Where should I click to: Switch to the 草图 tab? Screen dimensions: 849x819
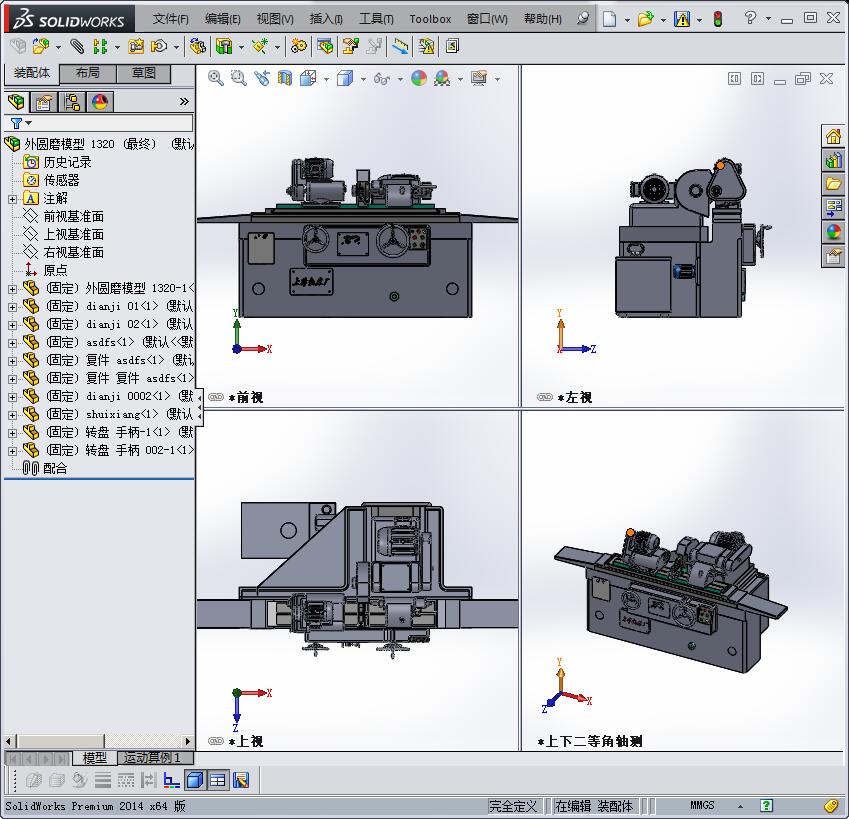[x=143, y=73]
